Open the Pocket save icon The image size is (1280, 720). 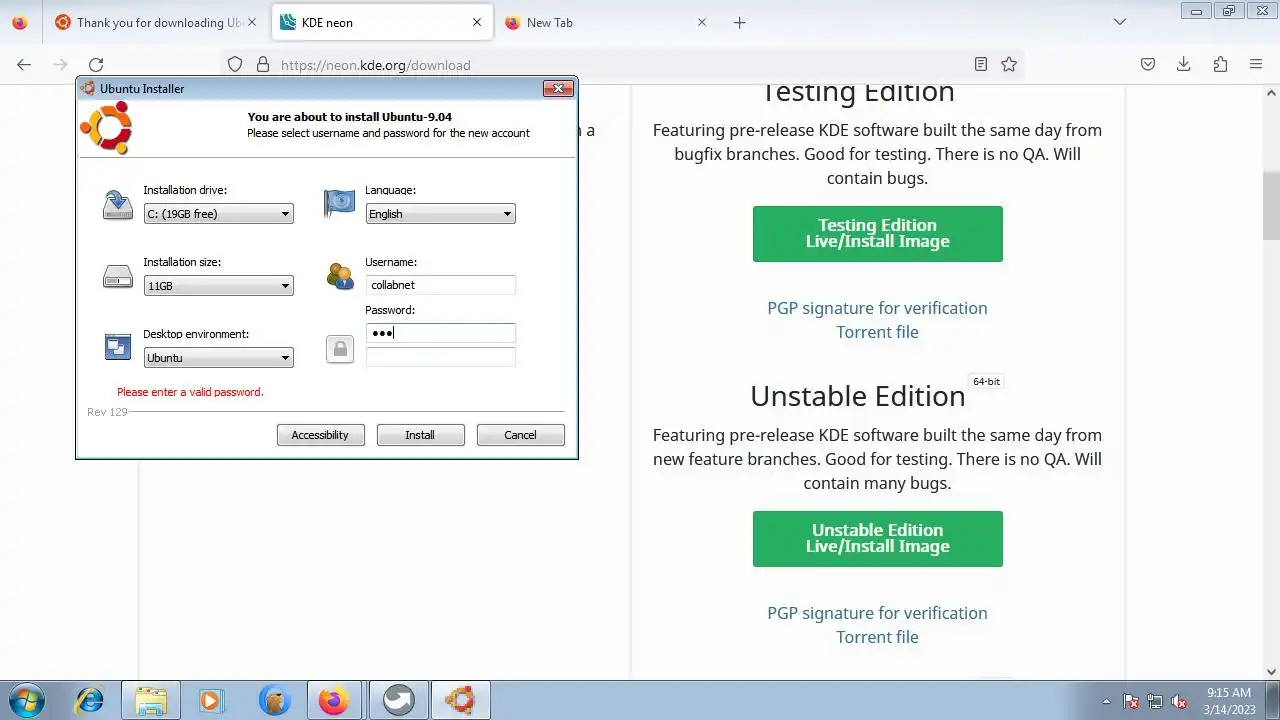[x=1148, y=64]
